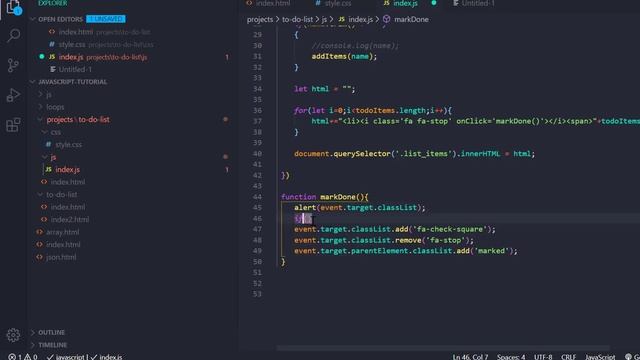Click the function markDone() declaration
This screenshot has width=640, height=360.
click(x=324, y=197)
